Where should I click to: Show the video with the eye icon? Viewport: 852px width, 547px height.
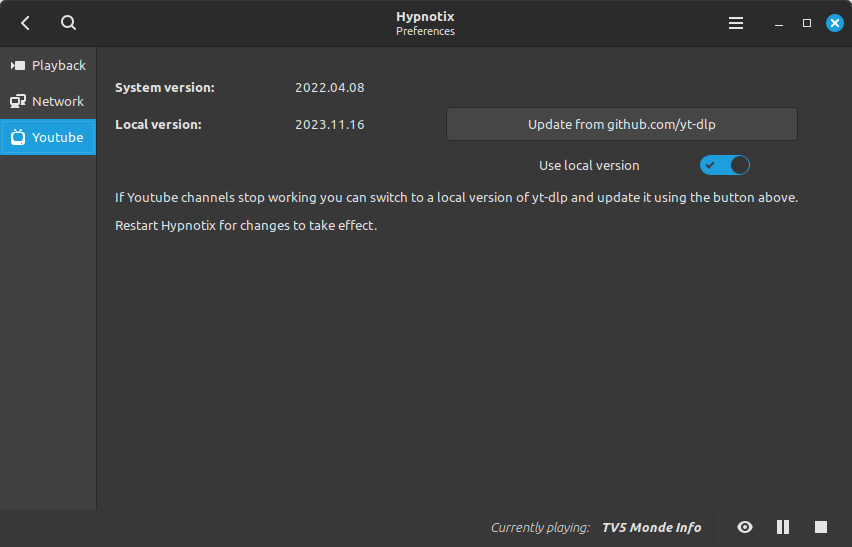745,527
